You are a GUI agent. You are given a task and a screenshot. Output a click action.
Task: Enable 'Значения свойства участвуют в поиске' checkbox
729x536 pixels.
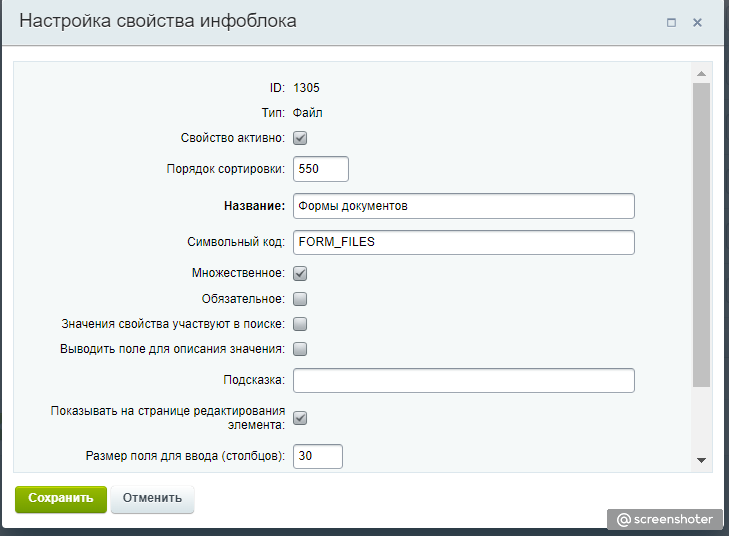coord(300,324)
